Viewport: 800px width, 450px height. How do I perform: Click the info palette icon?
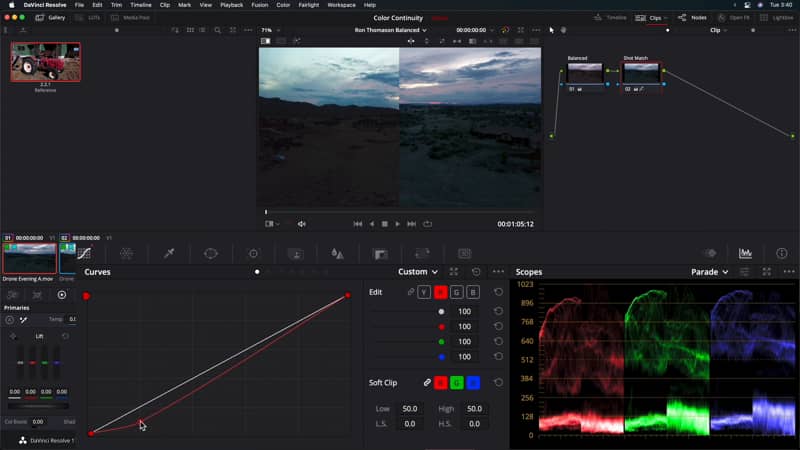tap(782, 254)
